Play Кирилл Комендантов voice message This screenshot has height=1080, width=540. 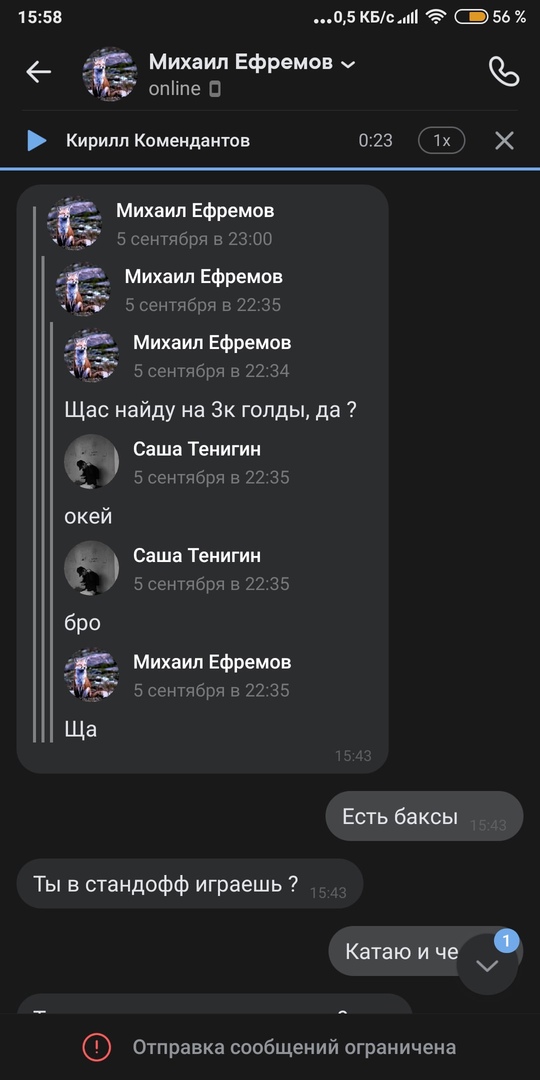point(37,141)
